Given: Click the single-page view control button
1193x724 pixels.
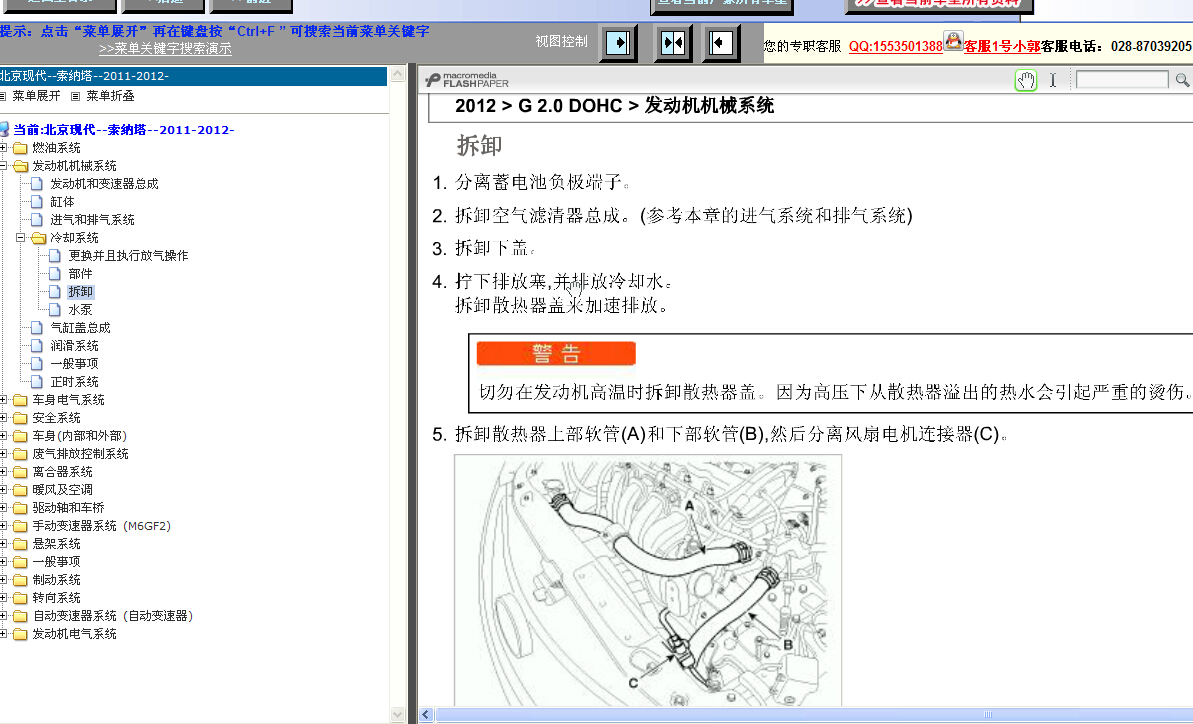Looking at the screenshot, I should click(x=617, y=43).
